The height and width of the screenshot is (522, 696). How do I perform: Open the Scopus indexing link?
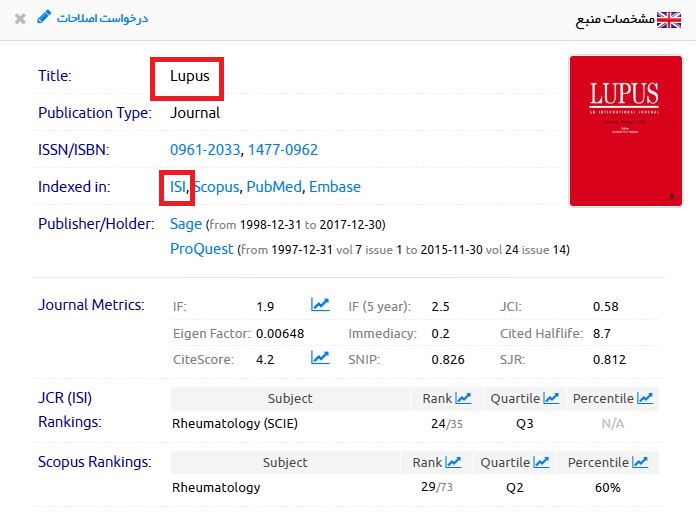coord(217,187)
